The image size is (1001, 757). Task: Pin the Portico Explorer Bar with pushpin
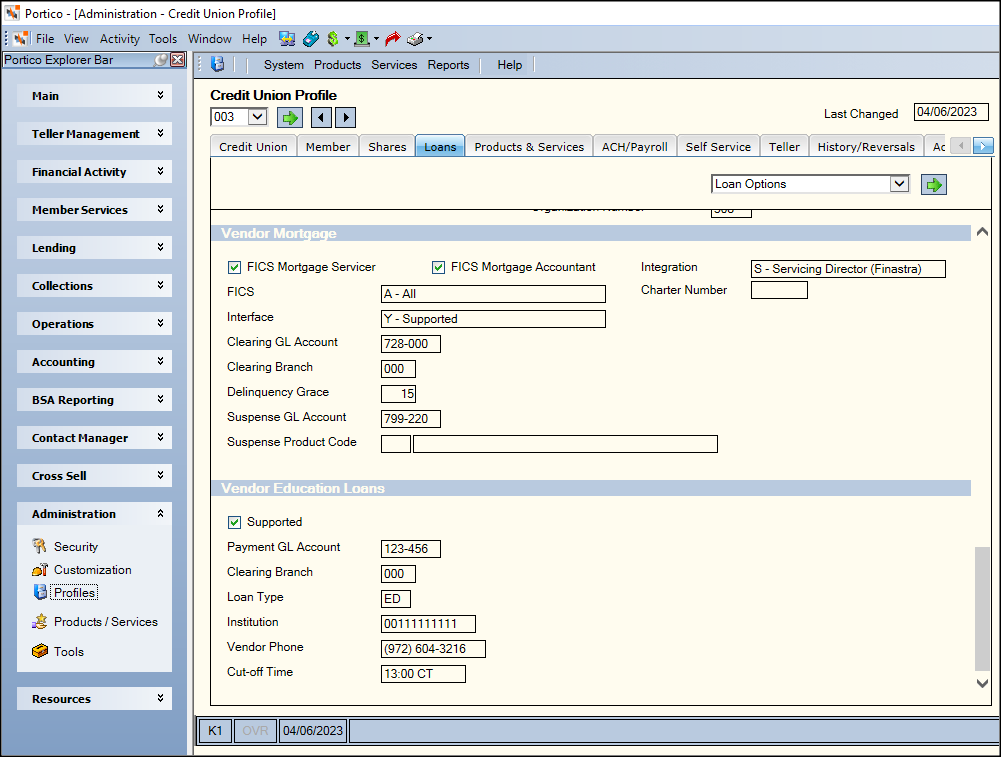pyautogui.click(x=161, y=59)
